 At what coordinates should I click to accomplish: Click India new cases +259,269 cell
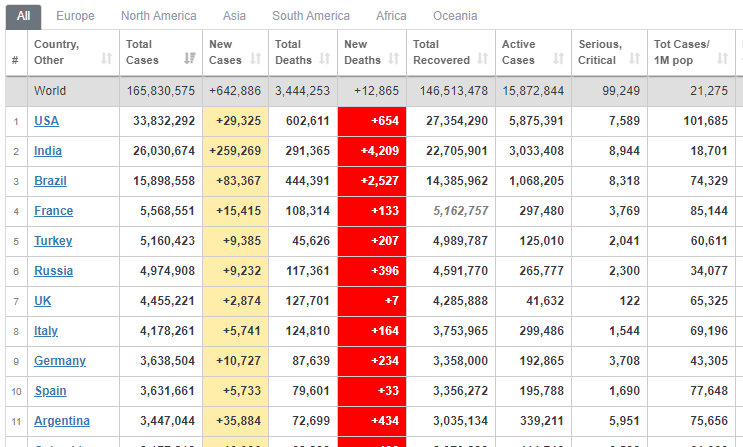[x=236, y=151]
